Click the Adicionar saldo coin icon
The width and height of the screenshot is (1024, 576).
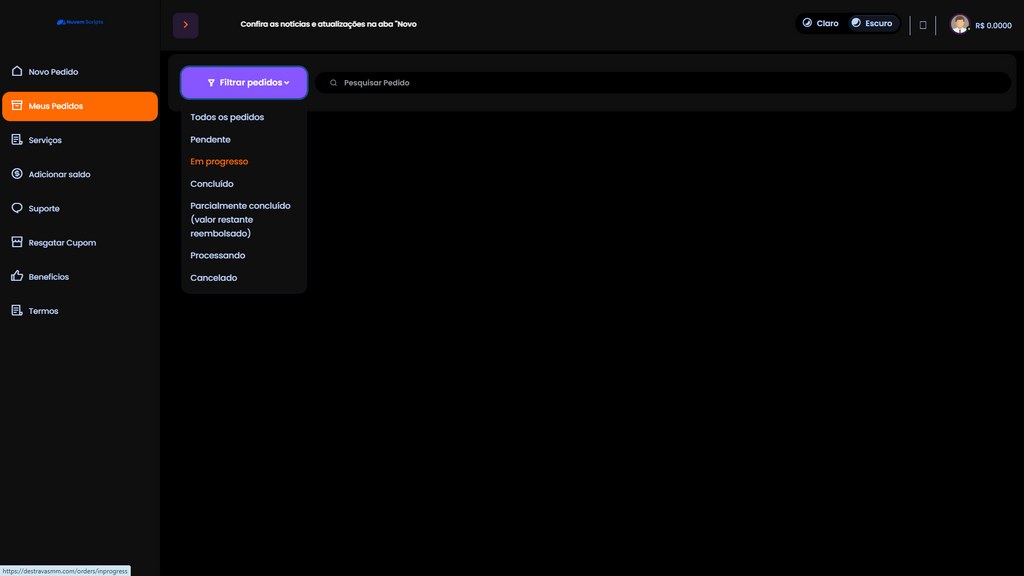[17, 174]
